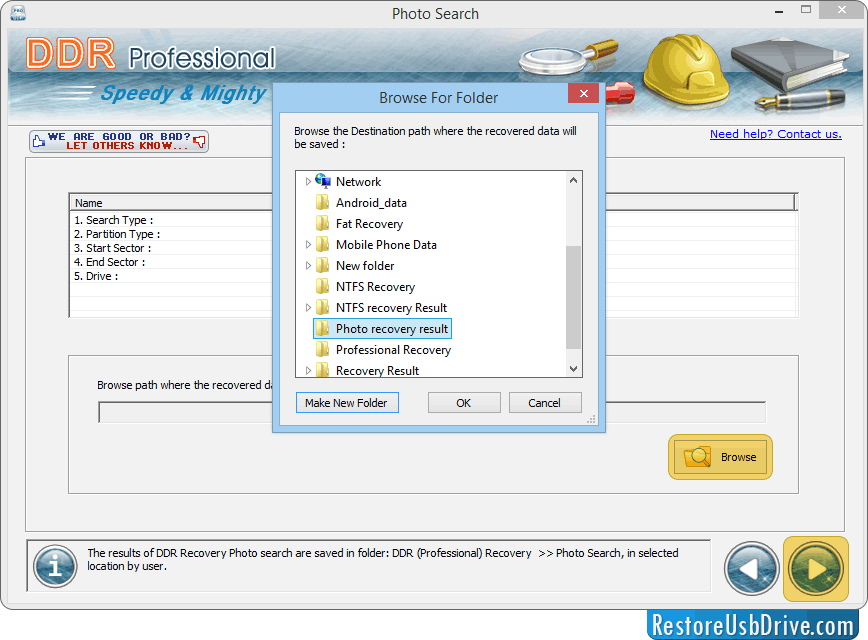Click the DDR Professional logo

151,55
